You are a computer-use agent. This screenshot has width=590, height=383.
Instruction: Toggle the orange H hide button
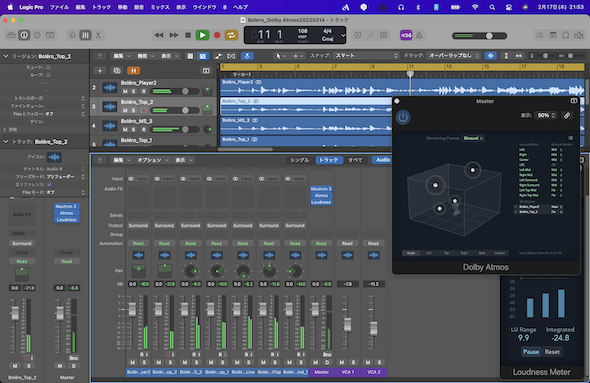tap(133, 70)
